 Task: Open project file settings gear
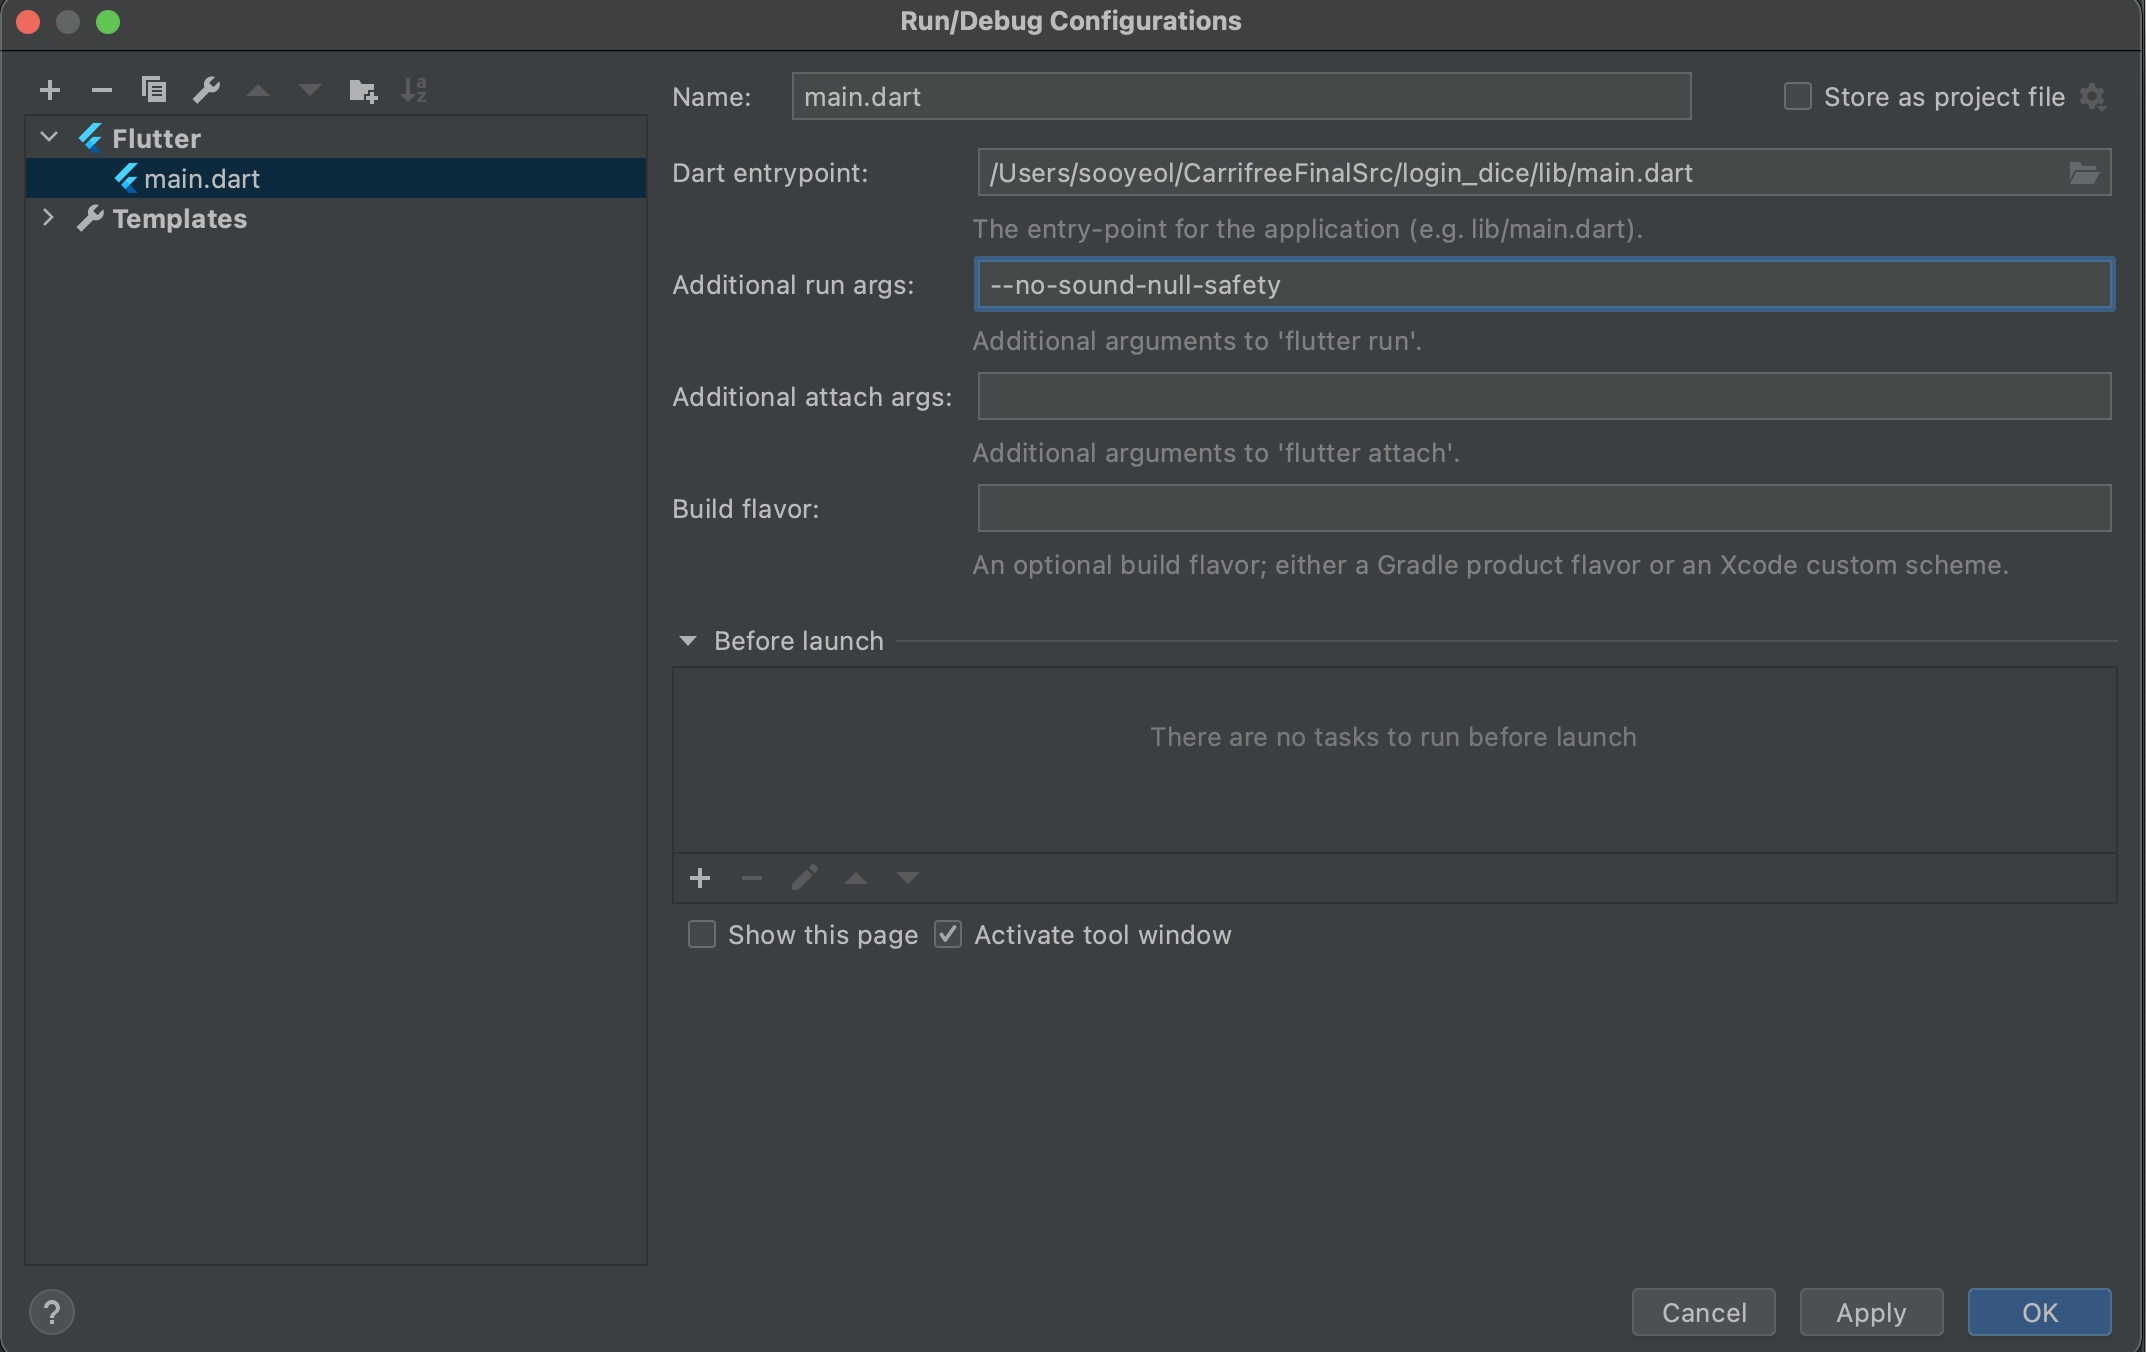2093,98
